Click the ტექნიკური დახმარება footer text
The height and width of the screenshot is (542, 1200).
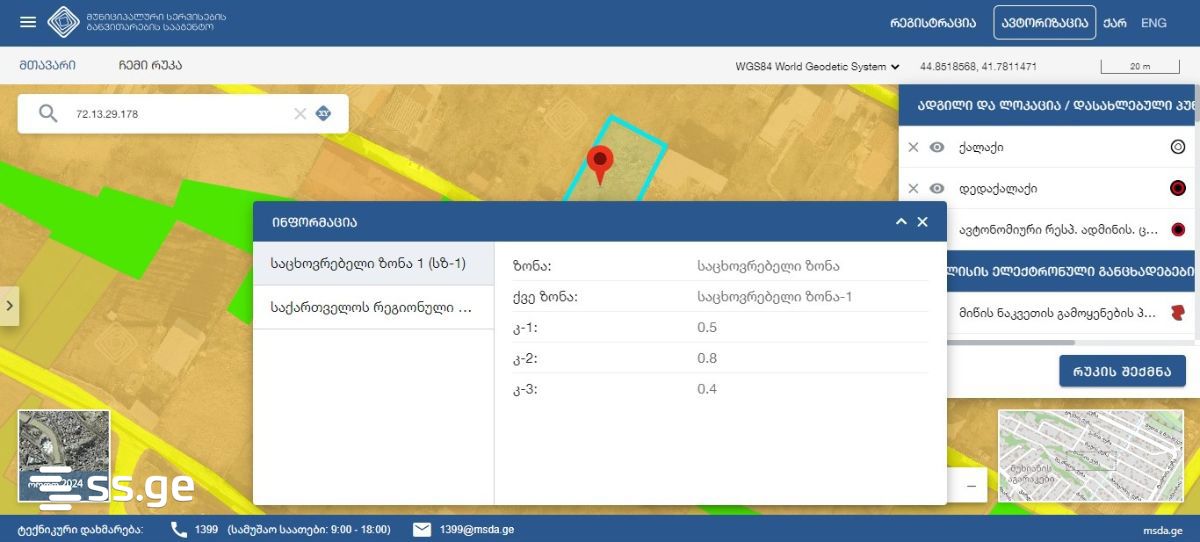tap(80, 530)
